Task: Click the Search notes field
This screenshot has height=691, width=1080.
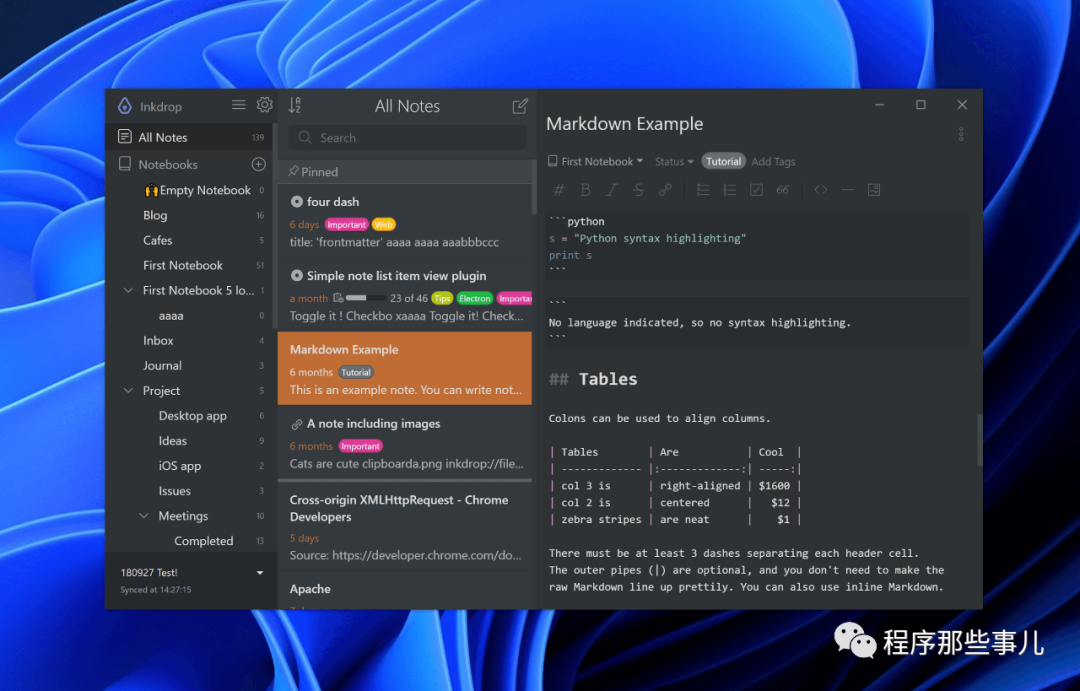Action: (408, 138)
